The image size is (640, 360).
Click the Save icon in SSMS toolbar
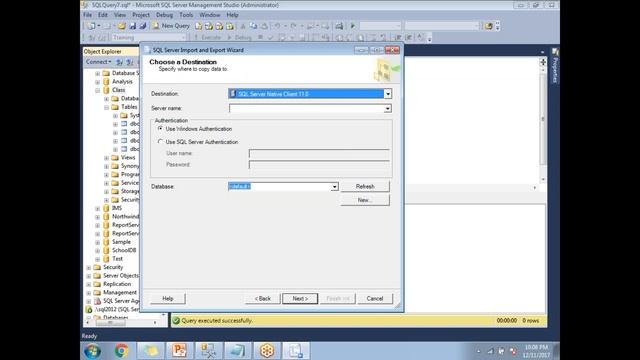click(x=132, y=26)
